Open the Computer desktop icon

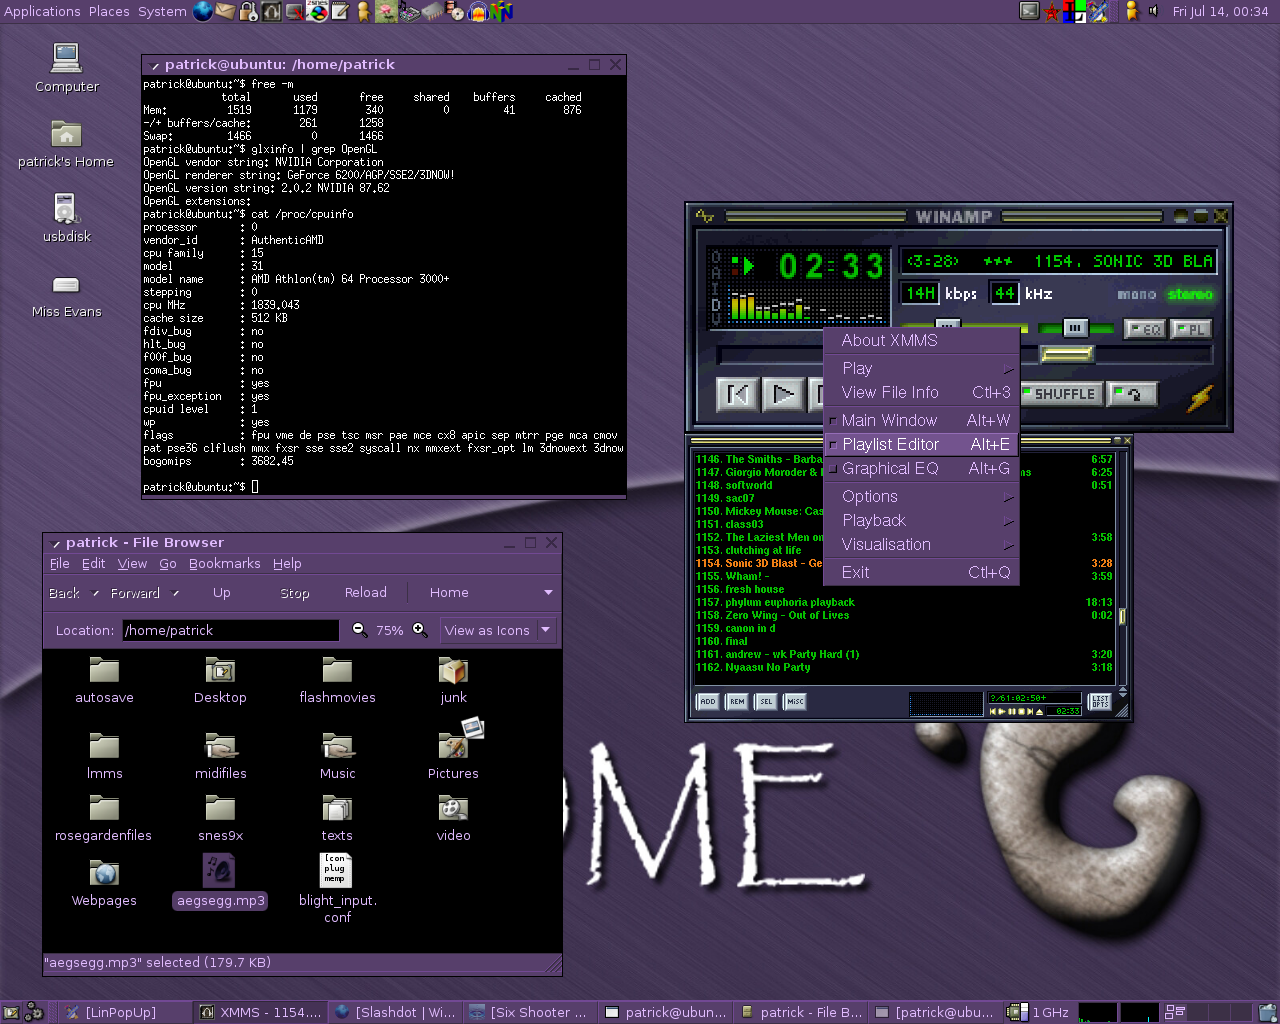click(x=66, y=67)
